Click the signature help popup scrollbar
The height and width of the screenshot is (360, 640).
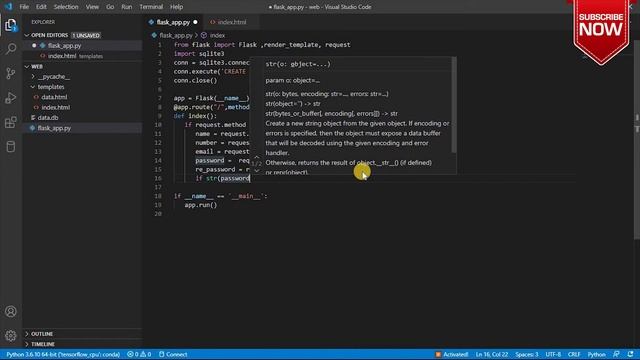point(453,105)
